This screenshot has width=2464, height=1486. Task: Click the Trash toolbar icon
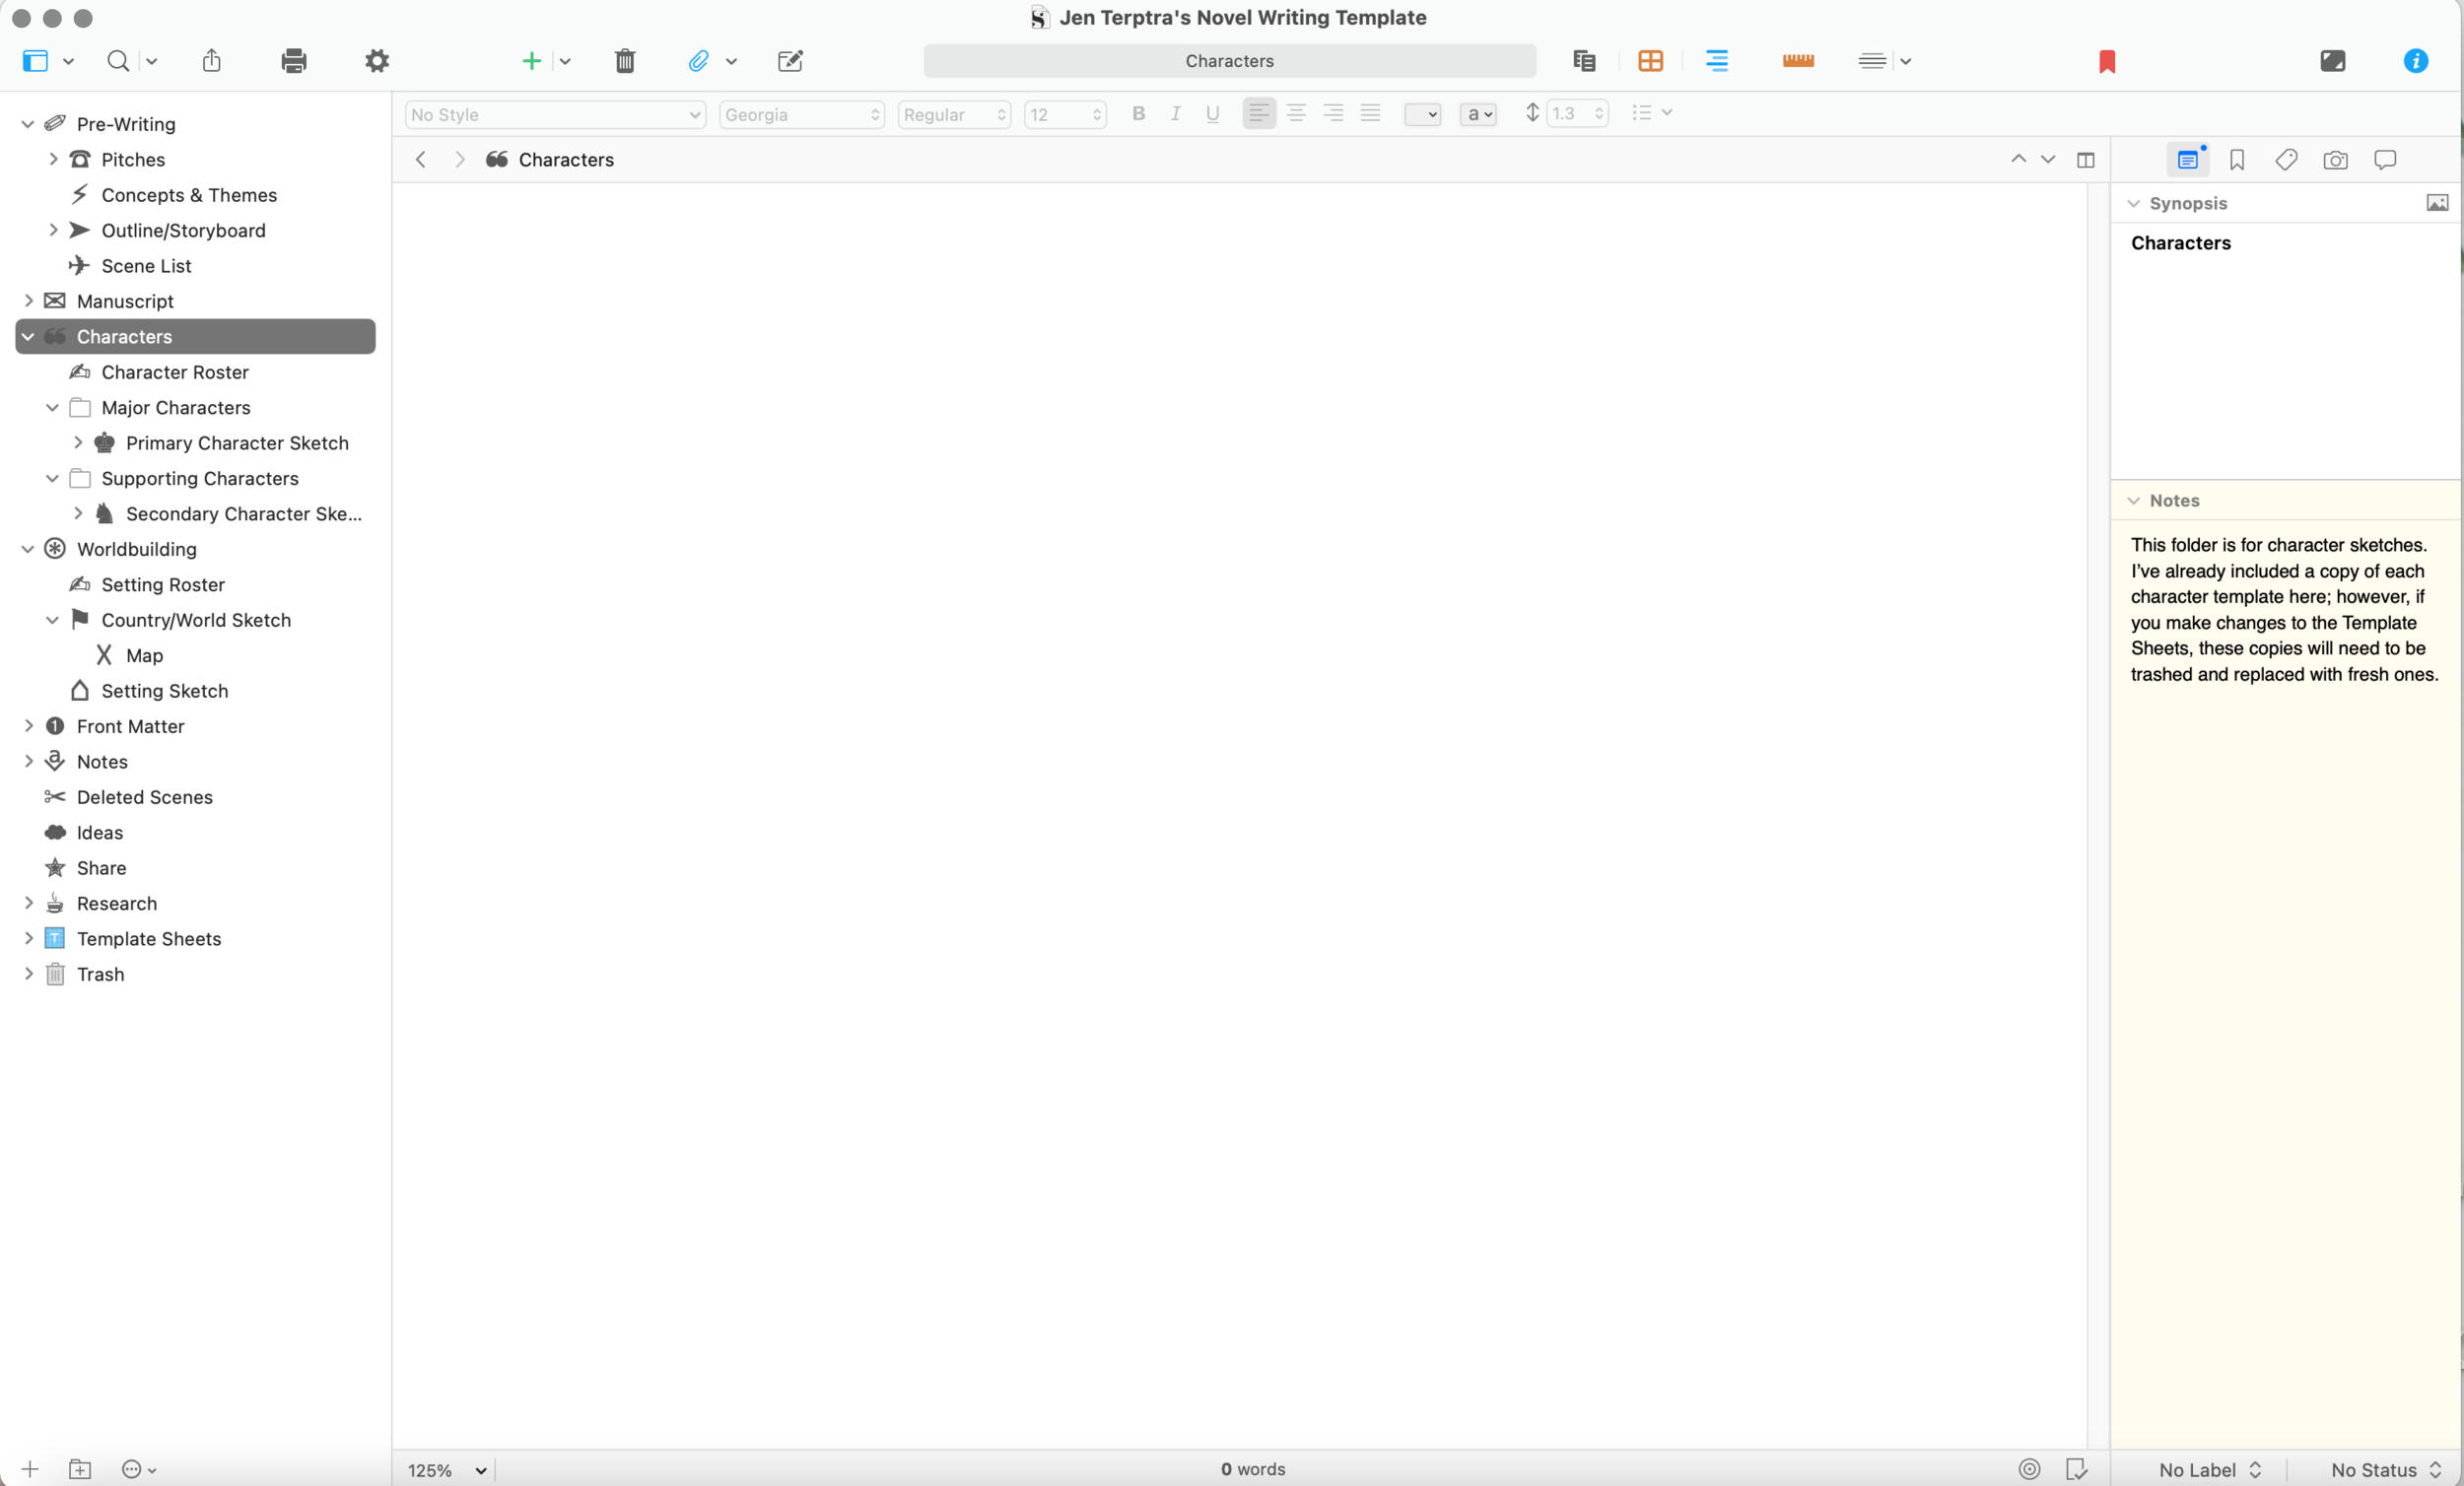[x=625, y=61]
